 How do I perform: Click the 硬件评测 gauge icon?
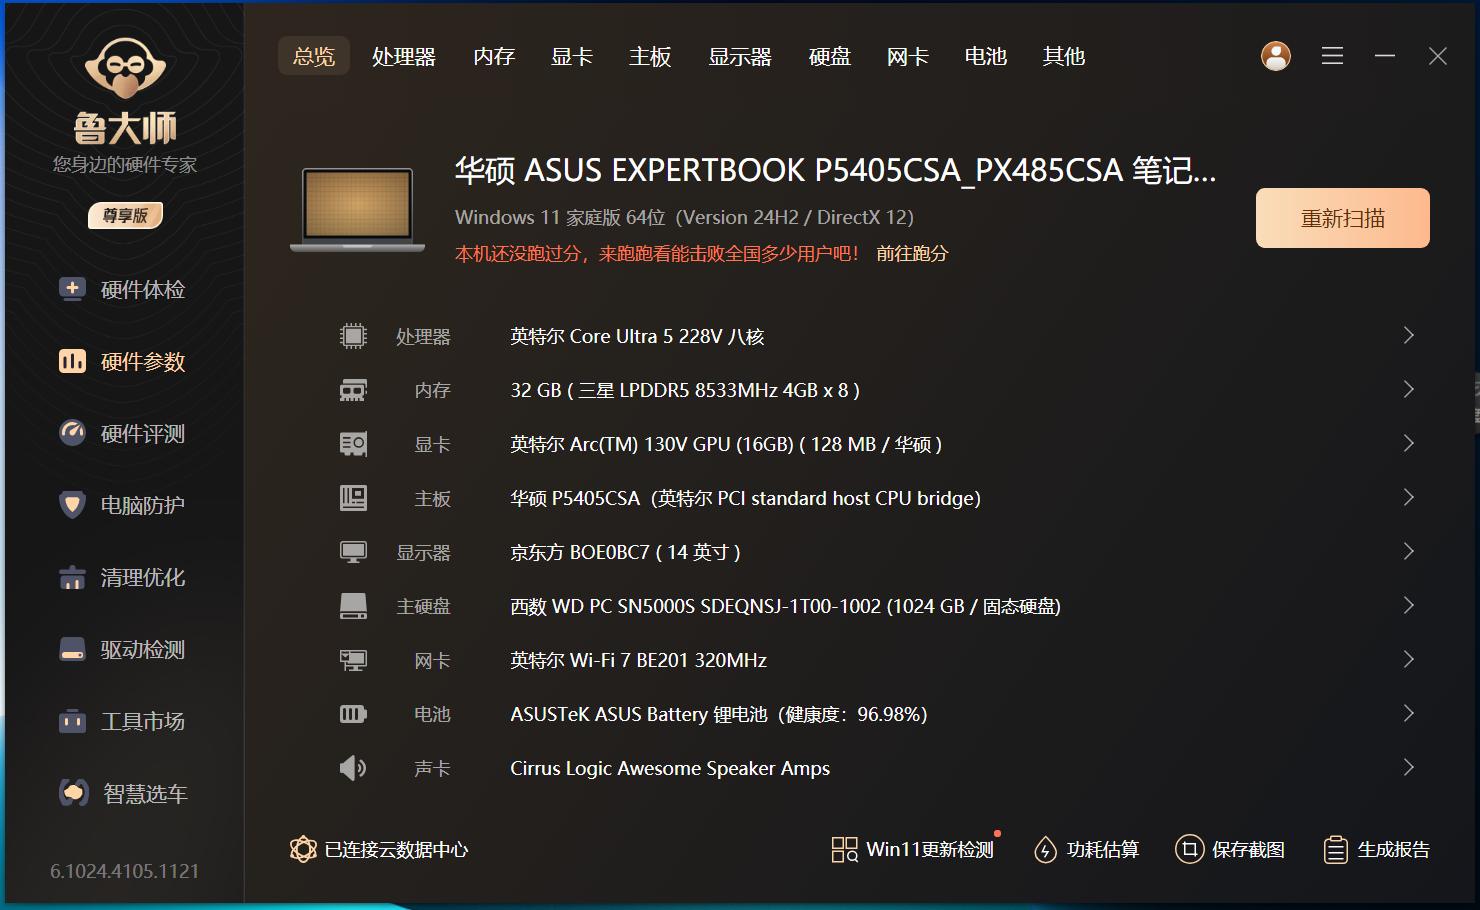tap(72, 434)
